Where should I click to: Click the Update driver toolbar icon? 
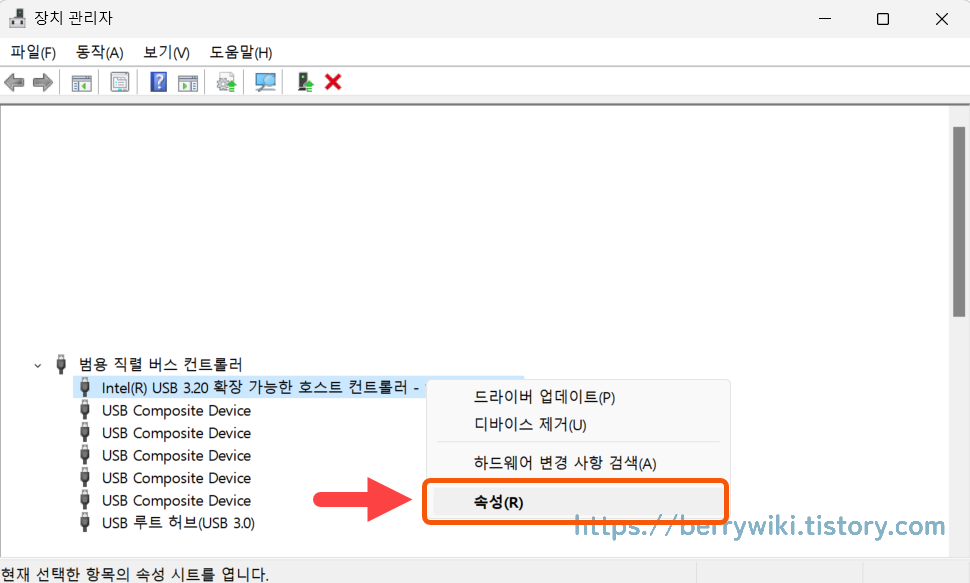(225, 81)
